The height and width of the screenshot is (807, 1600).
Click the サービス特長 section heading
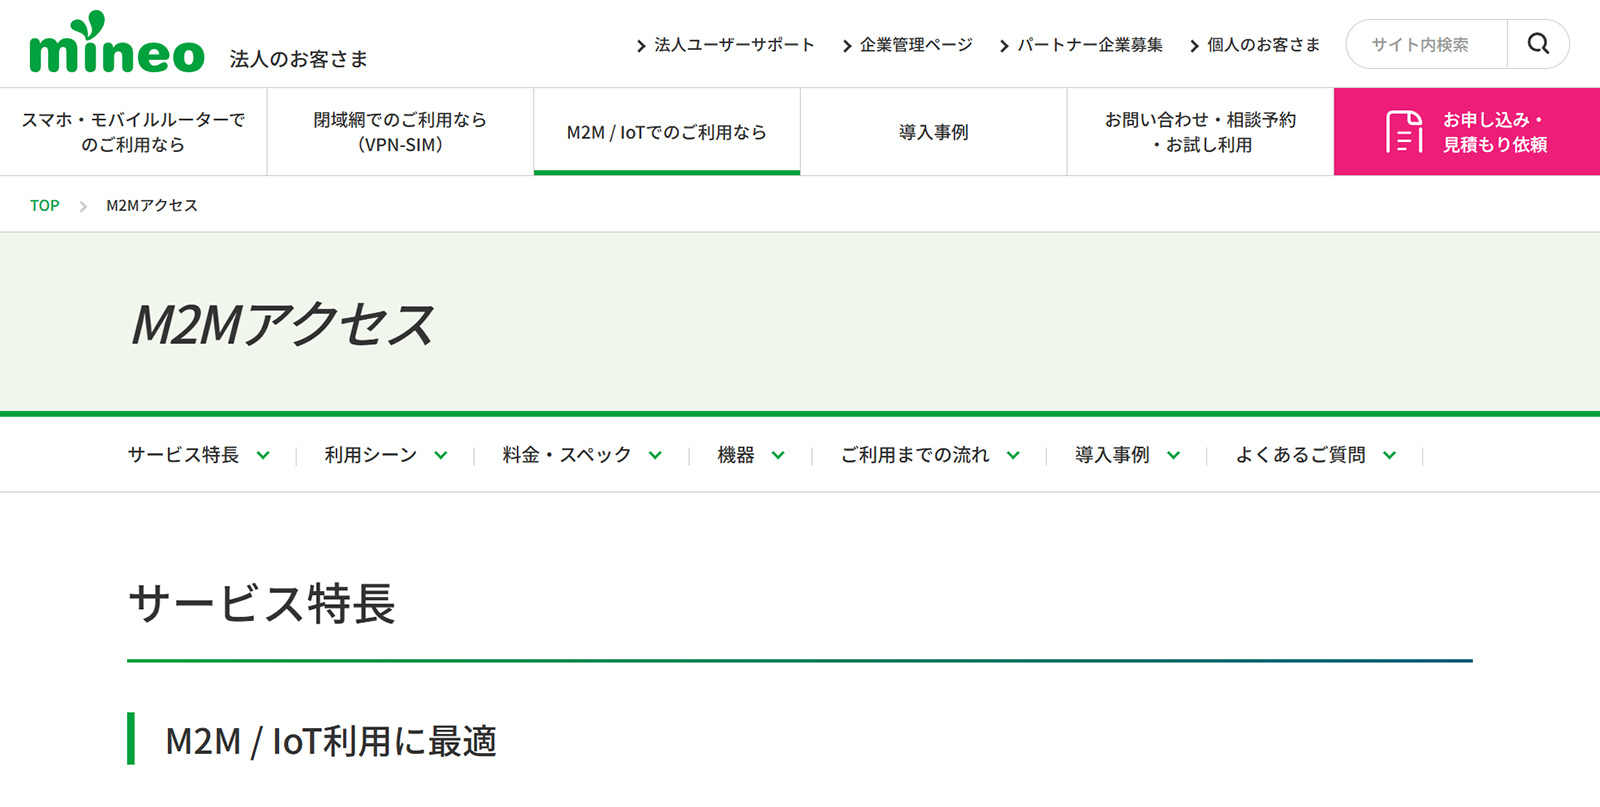point(262,603)
